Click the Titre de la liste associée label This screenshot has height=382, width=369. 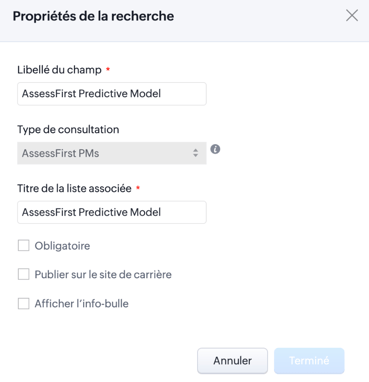click(x=74, y=188)
